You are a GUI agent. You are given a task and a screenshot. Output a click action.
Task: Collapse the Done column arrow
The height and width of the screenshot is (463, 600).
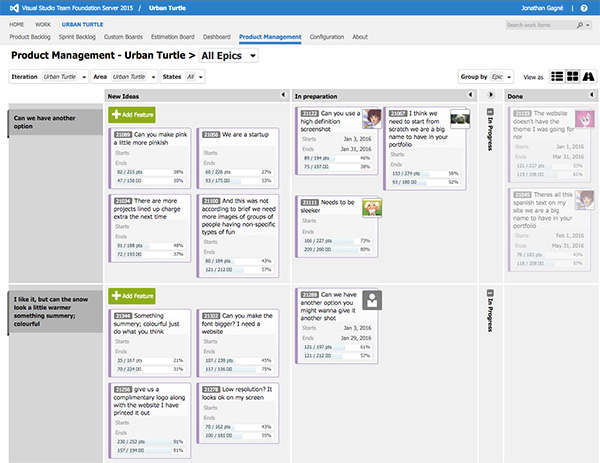coord(591,95)
